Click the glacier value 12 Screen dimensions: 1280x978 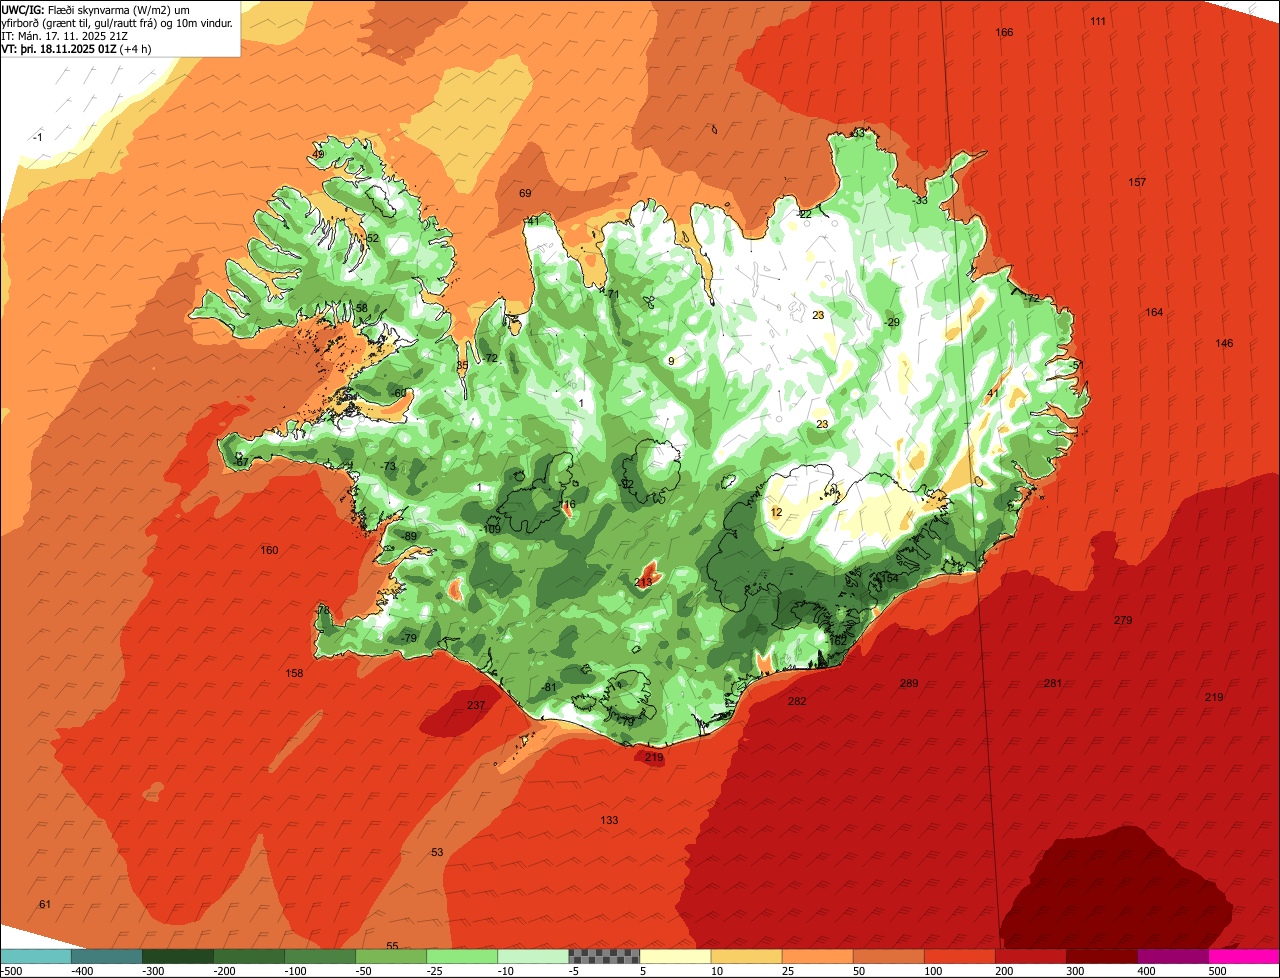[776, 512]
